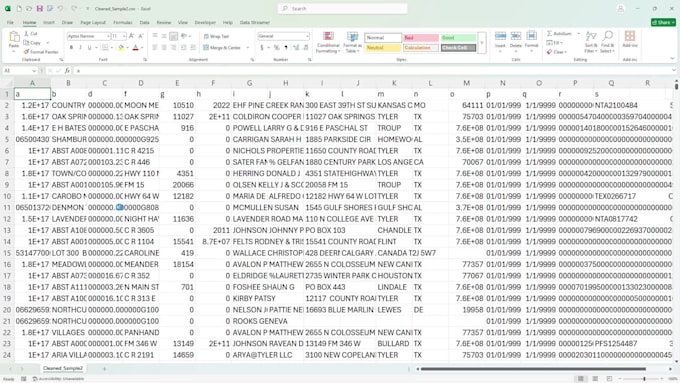Viewport: 680px width, 383px height.
Task: Toggle Top Align vertical alignment
Action: [155, 36]
